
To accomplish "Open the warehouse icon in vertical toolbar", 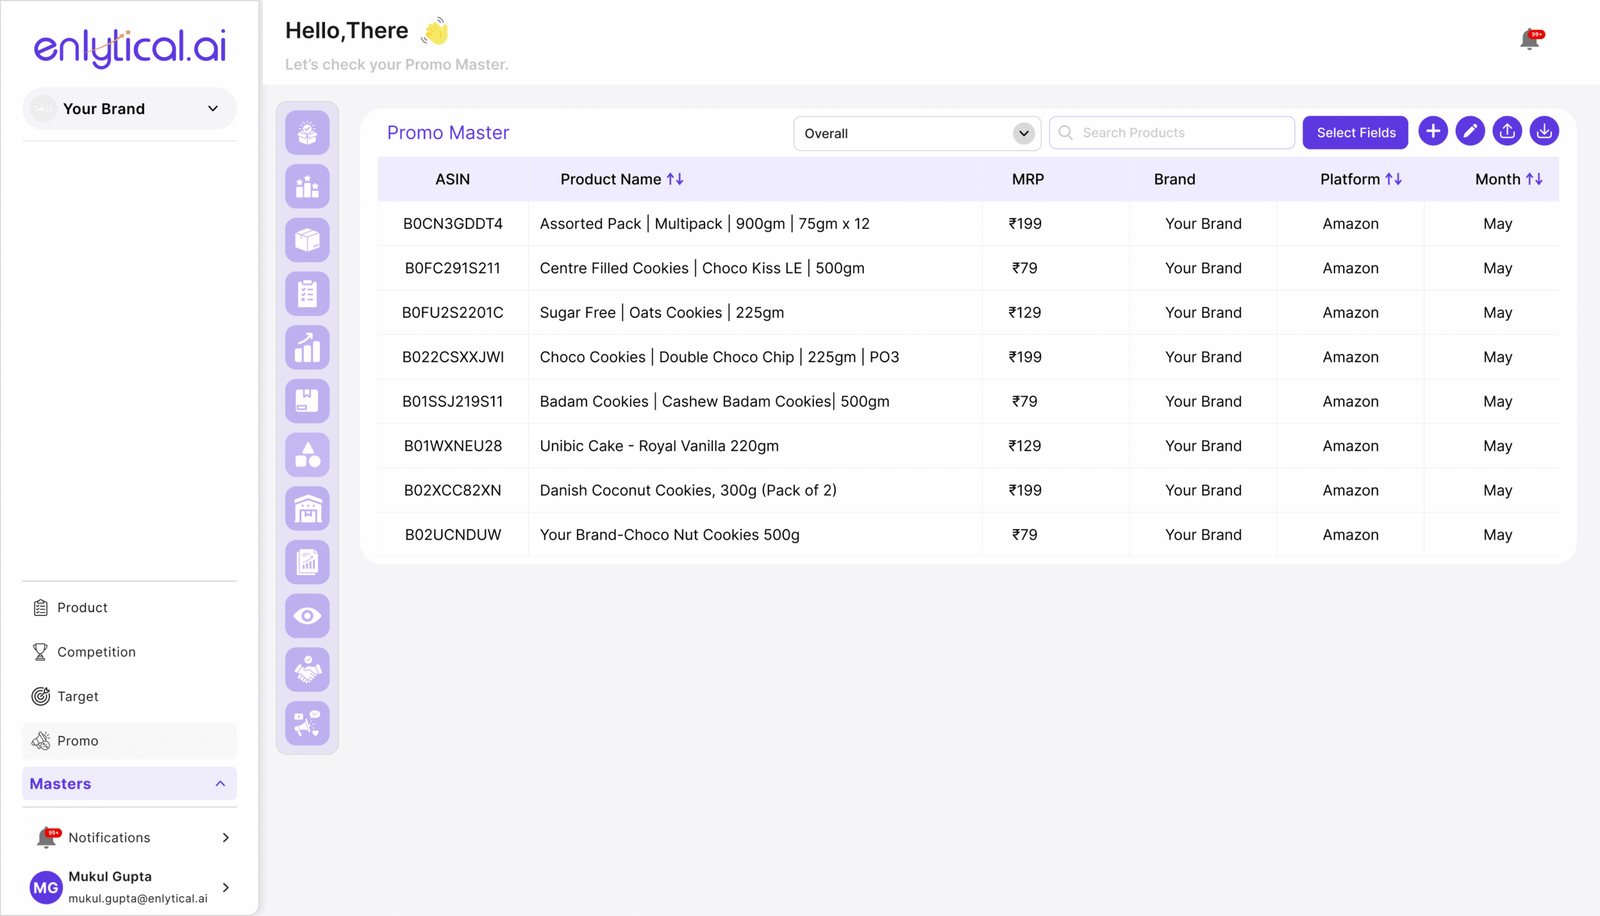I will pos(307,509).
